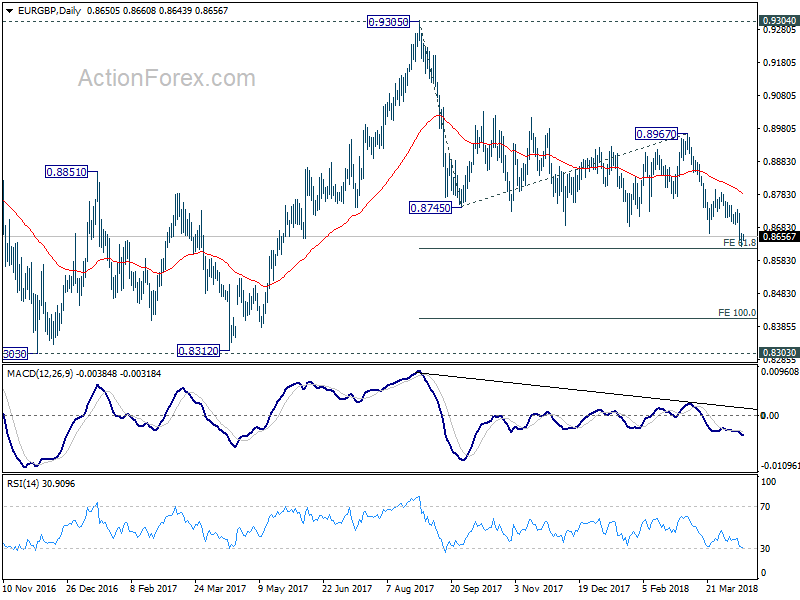
Task: Click the 0.87830 price axis value
Action: coord(780,194)
